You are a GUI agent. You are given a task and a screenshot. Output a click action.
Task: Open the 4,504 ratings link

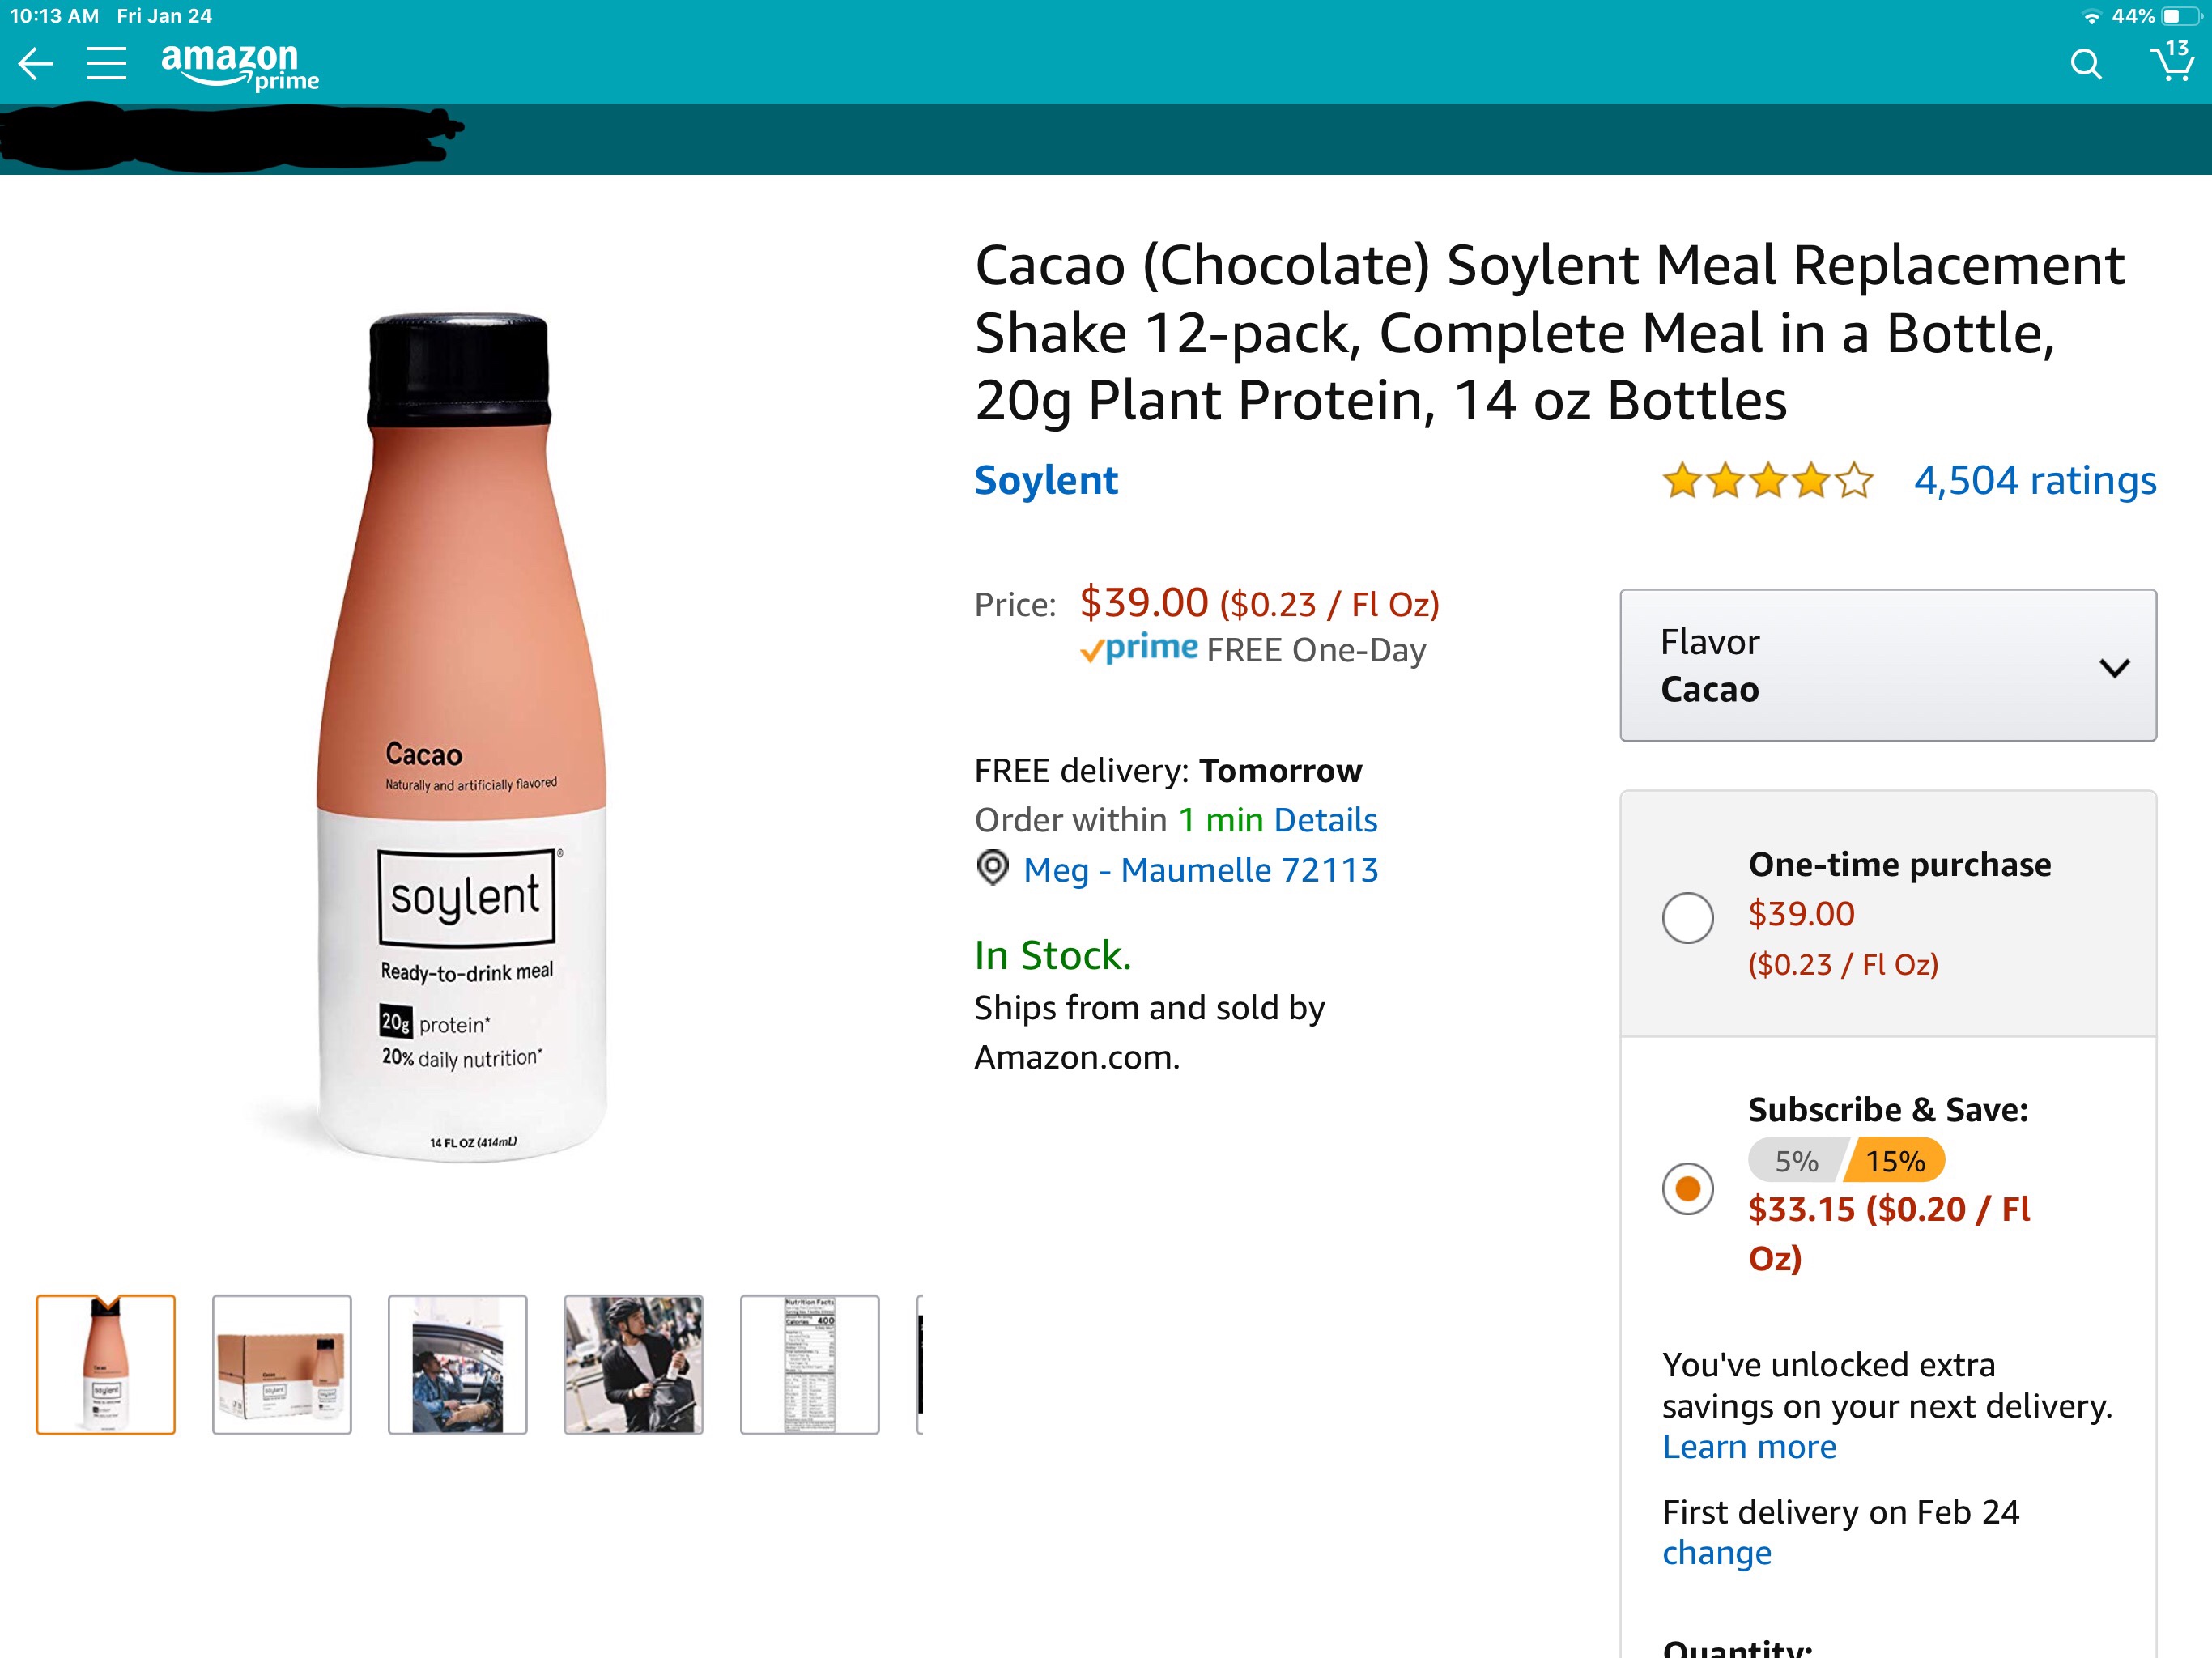2034,481
